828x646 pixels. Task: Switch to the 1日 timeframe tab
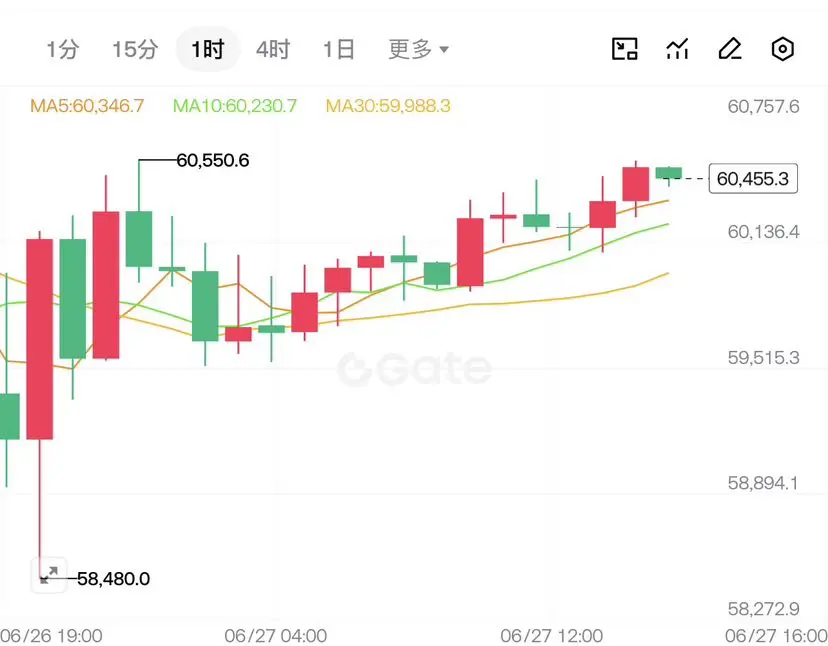click(x=338, y=49)
